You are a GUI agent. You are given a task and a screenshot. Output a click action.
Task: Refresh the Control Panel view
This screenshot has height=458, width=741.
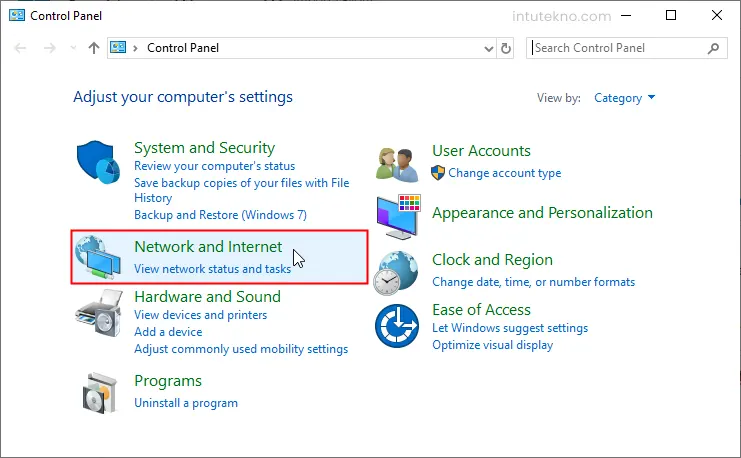[x=506, y=48]
